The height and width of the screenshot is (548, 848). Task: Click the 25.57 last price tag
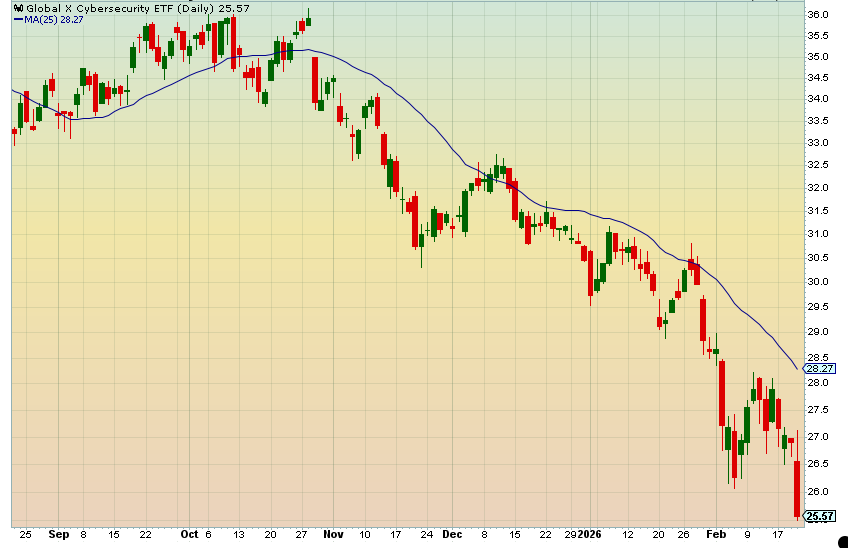(x=820, y=516)
